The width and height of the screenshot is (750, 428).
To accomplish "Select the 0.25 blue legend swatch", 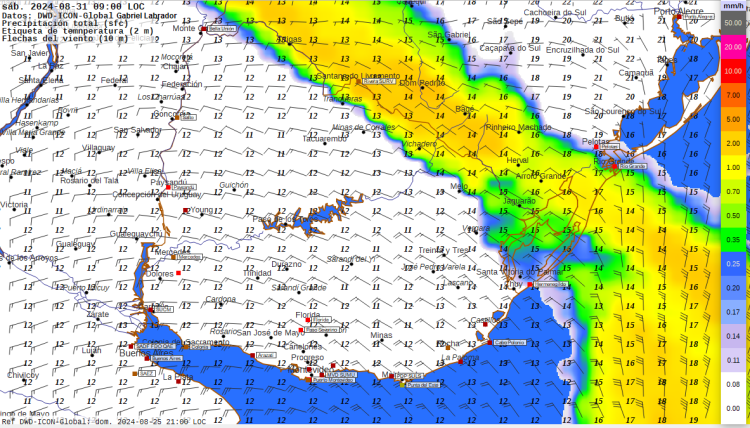I will point(732,264).
